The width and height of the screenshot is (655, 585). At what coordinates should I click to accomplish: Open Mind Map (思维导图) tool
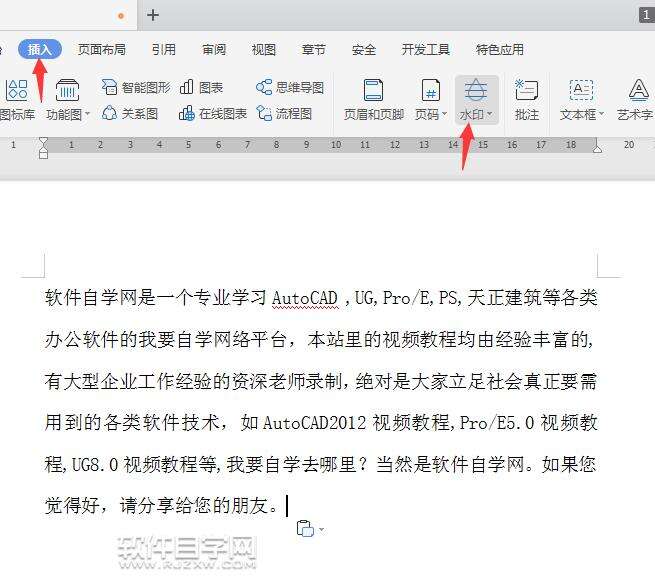[x=290, y=87]
